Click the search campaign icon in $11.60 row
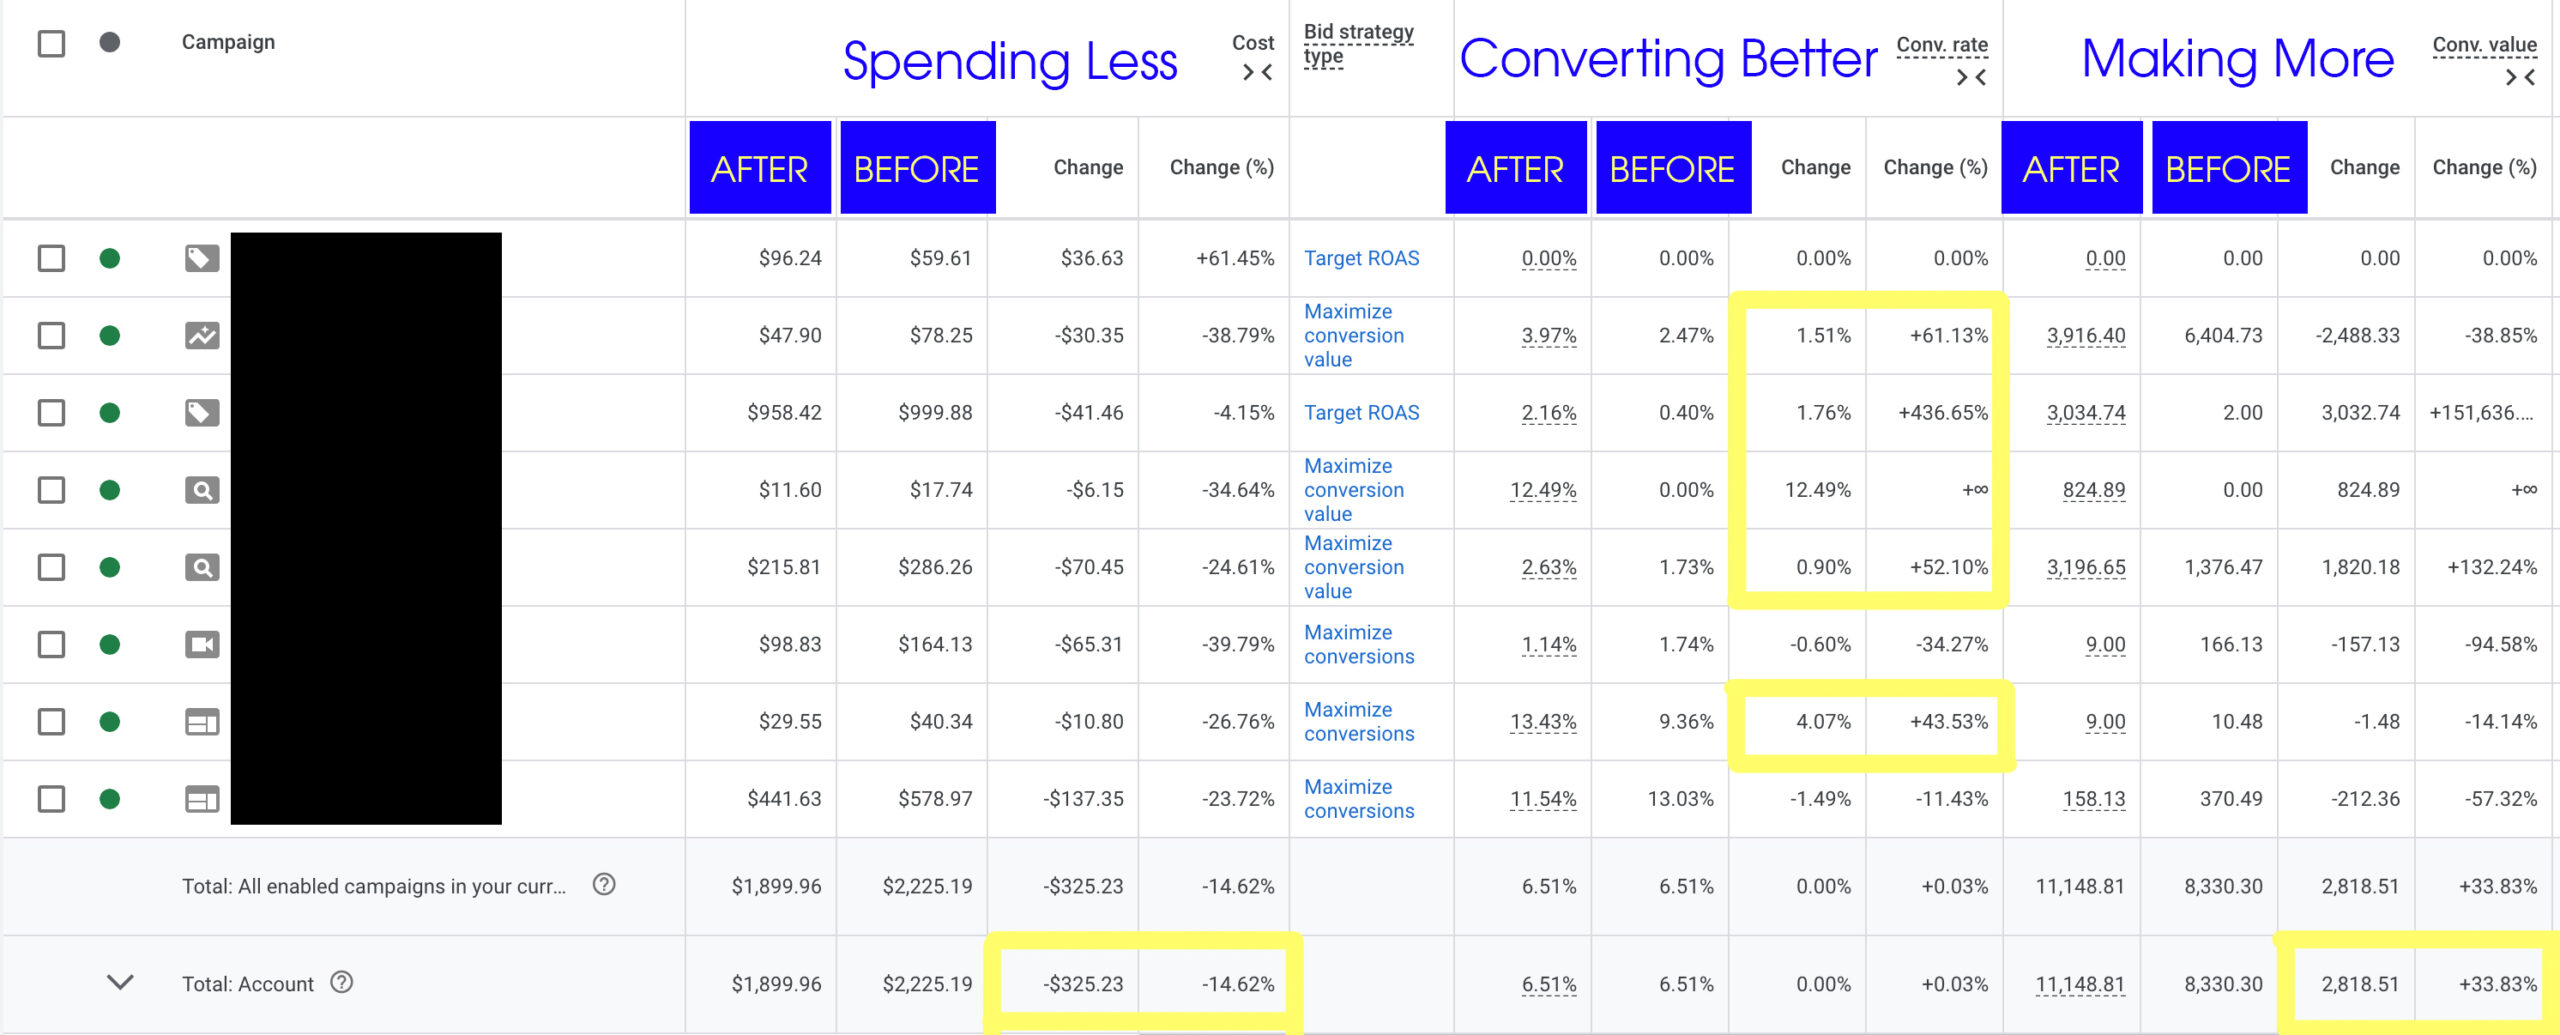 (x=202, y=491)
